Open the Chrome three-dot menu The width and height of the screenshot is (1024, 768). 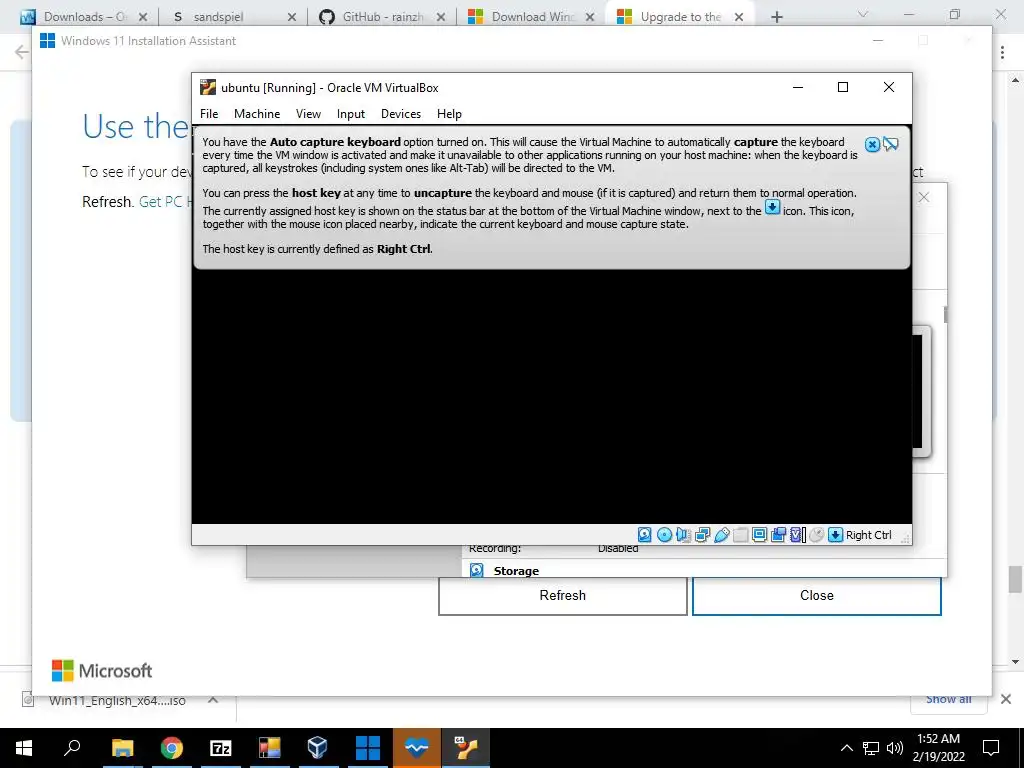tap(1002, 52)
